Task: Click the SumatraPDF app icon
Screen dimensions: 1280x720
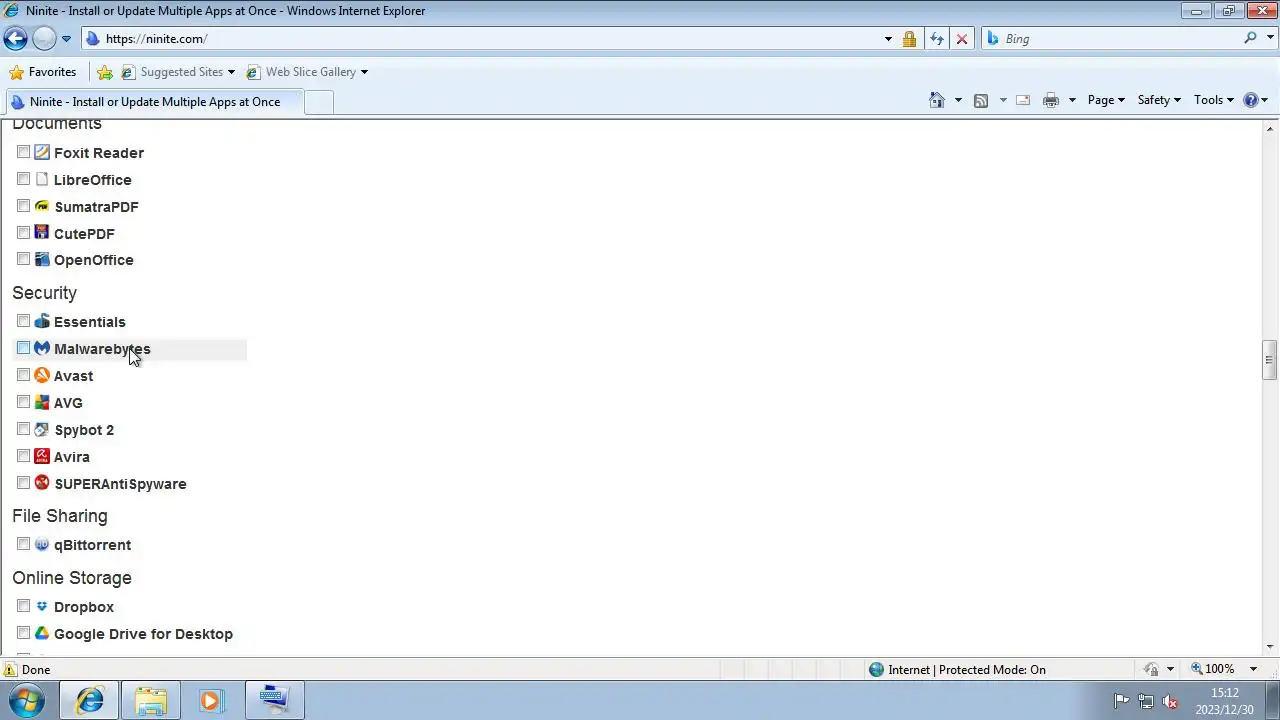Action: pyautogui.click(x=41, y=206)
